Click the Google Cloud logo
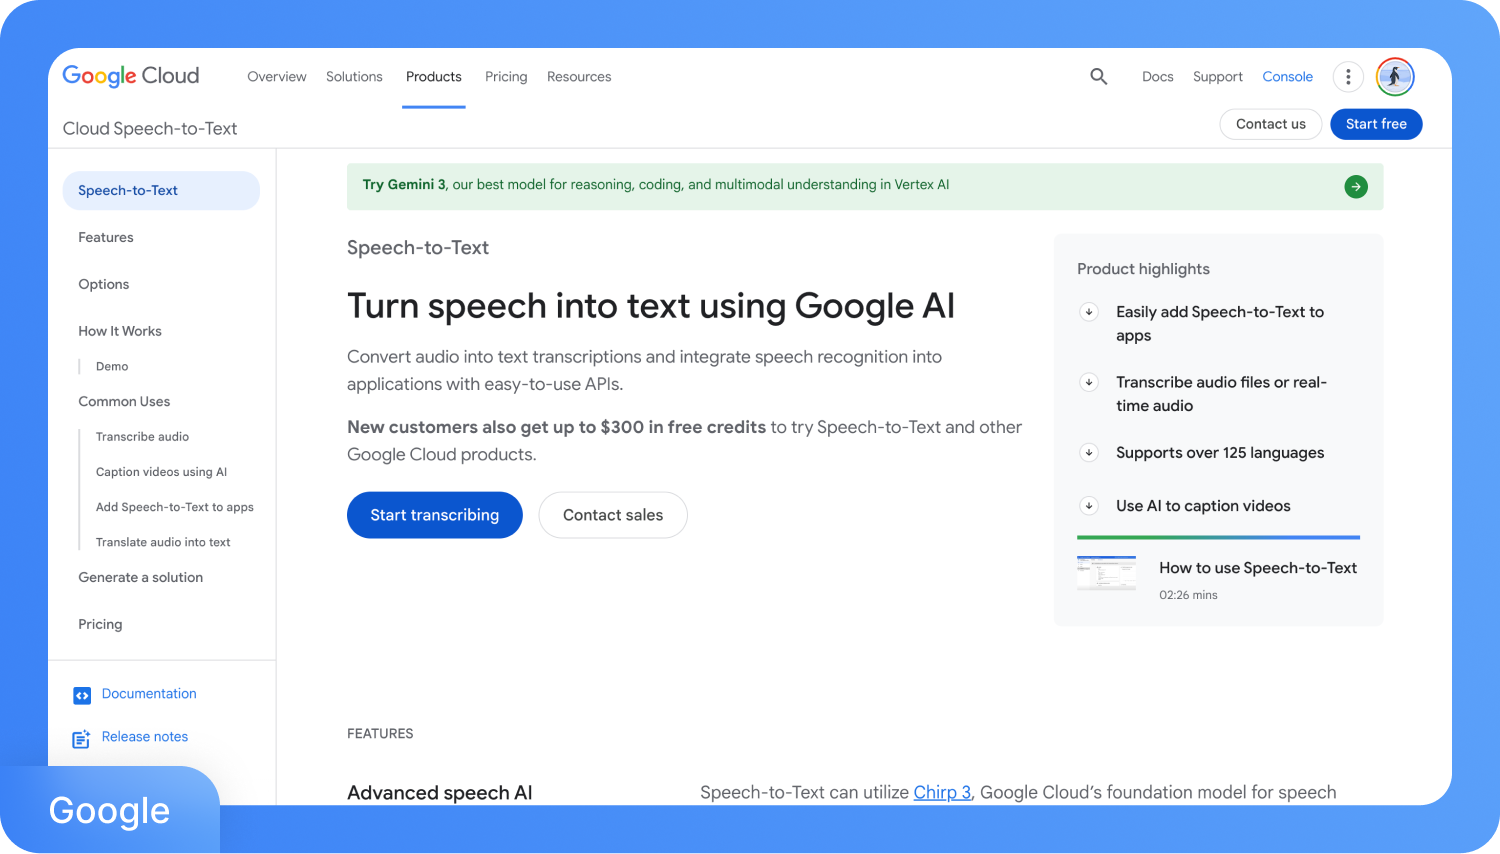The height and width of the screenshot is (854, 1500). (130, 75)
